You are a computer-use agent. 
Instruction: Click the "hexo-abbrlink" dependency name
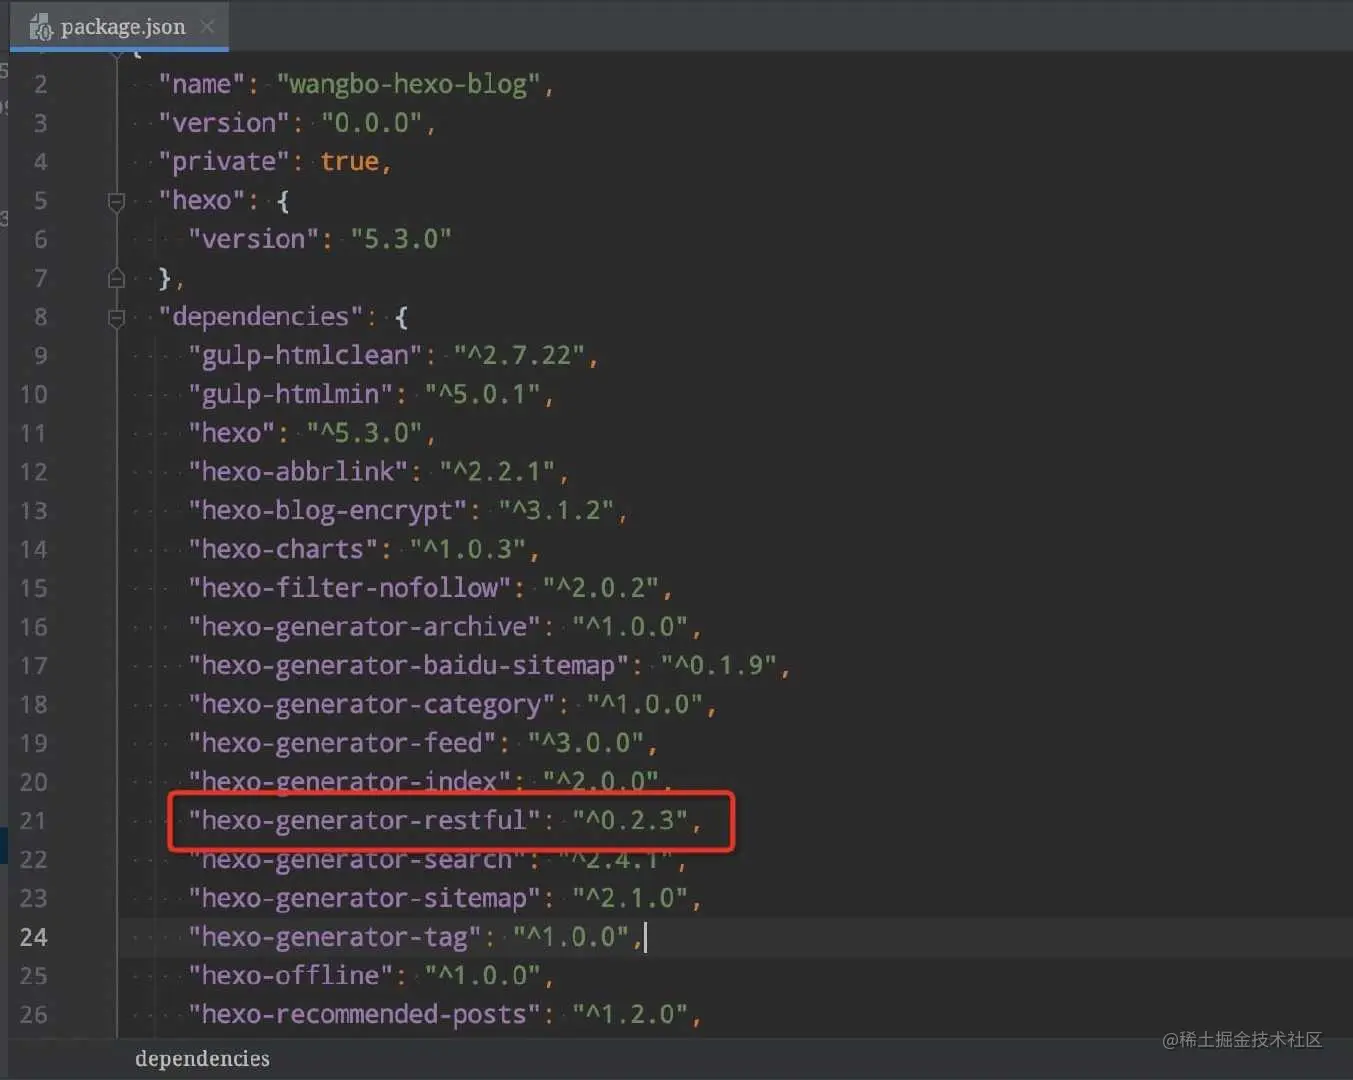click(297, 471)
